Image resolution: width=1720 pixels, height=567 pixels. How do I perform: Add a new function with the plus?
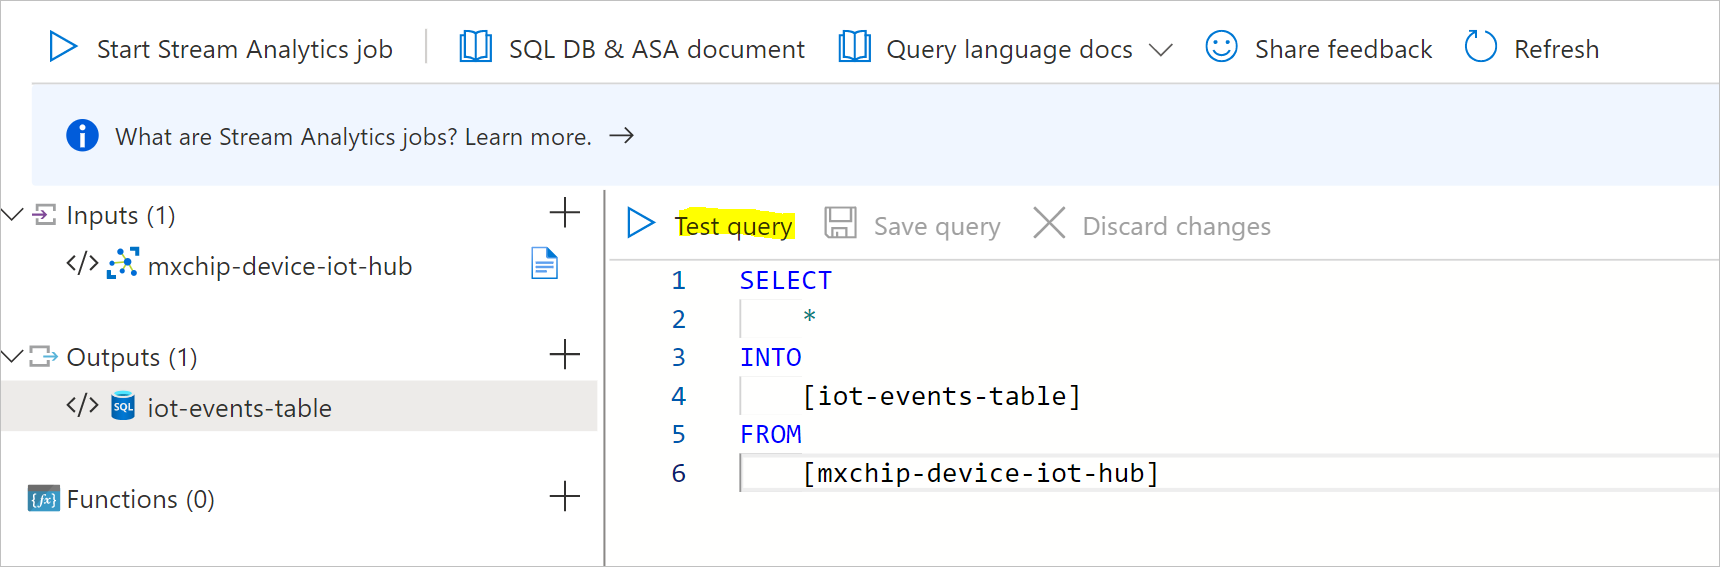coord(565,496)
